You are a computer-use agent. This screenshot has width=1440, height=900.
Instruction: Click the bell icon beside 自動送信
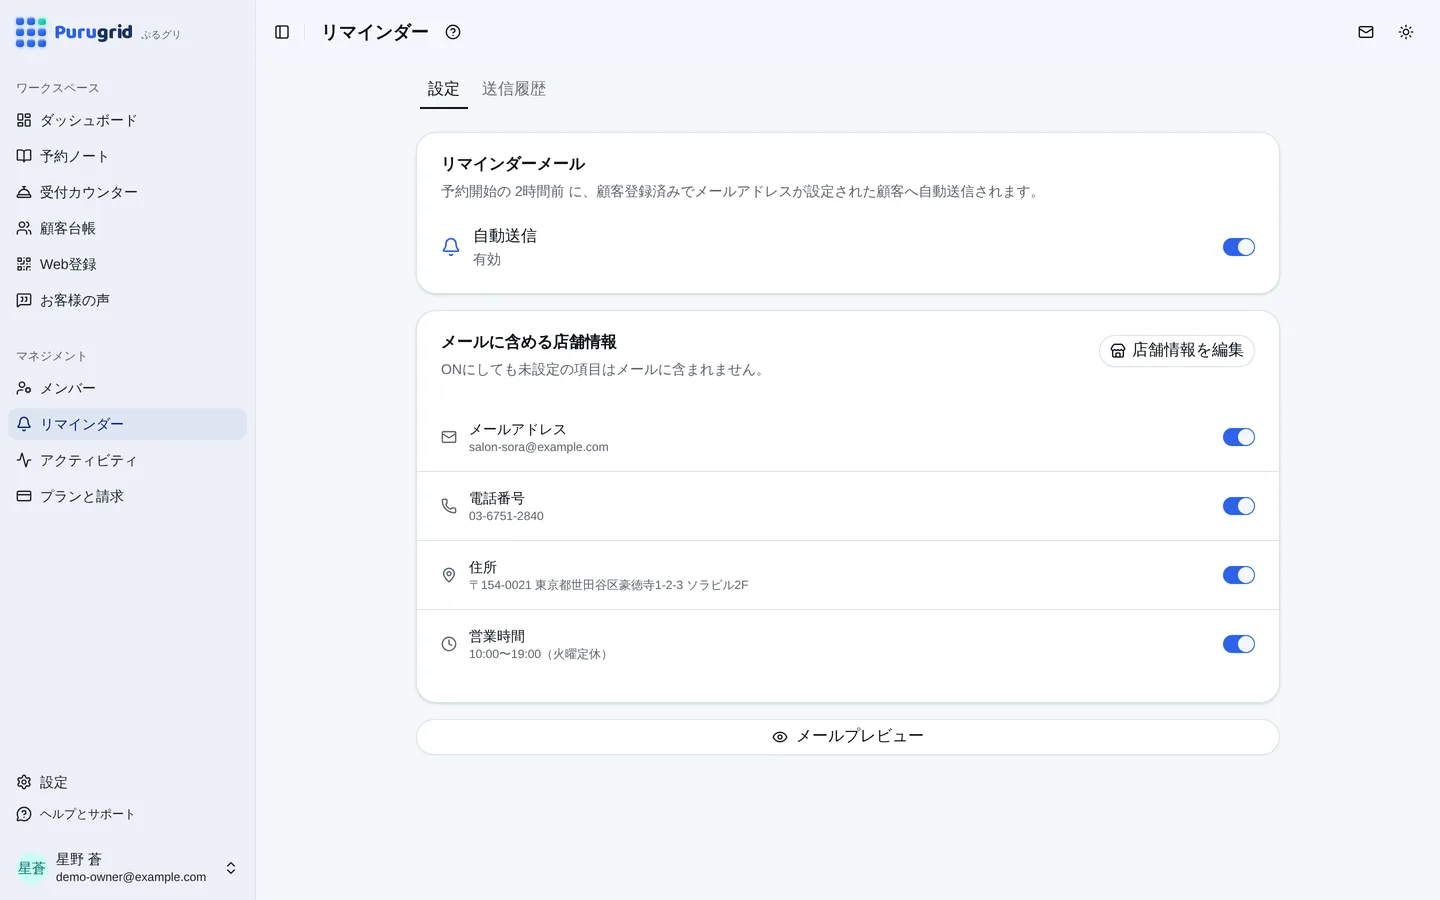451,247
